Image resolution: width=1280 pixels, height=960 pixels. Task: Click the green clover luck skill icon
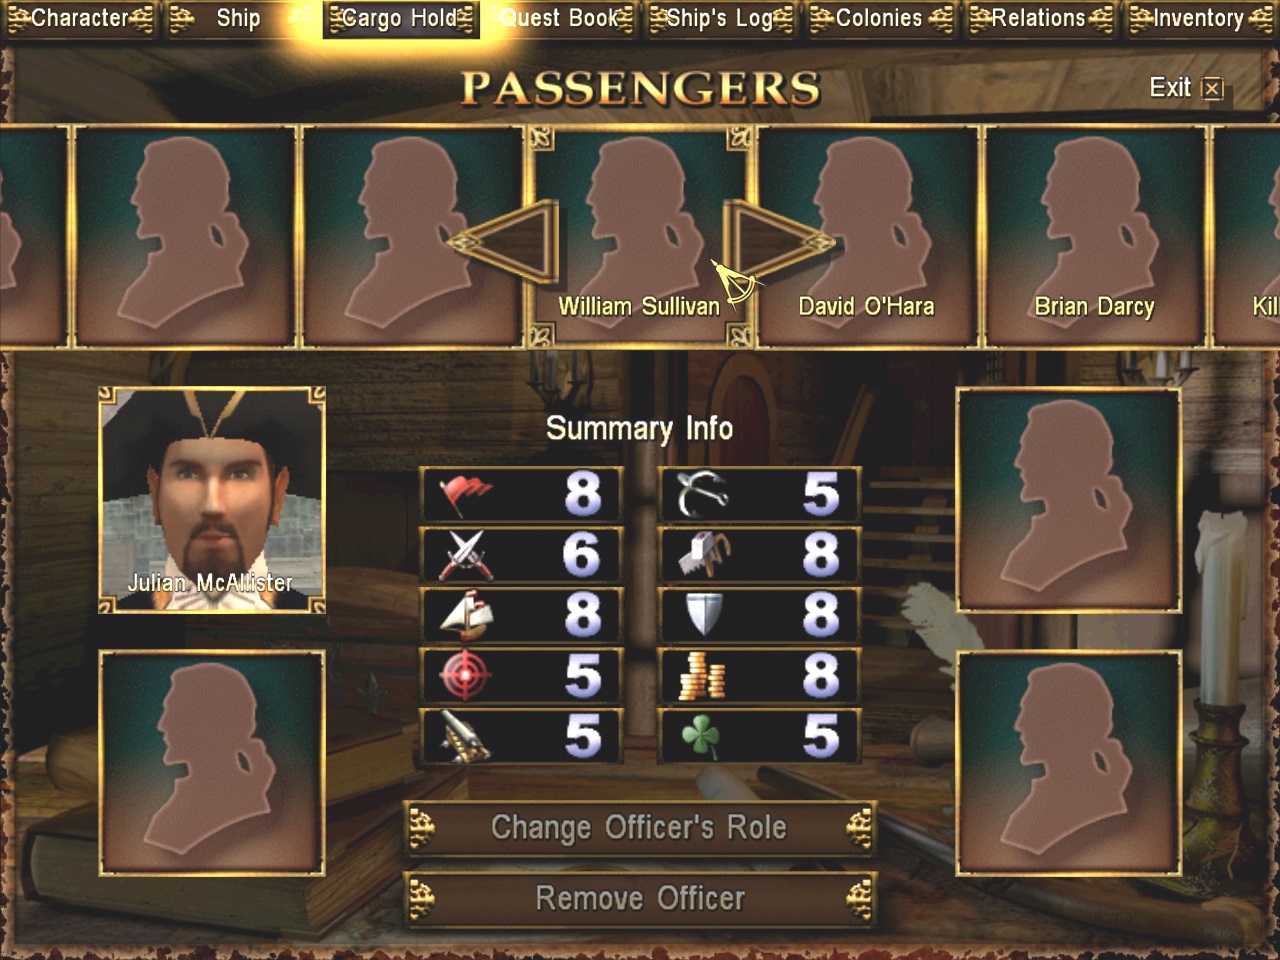point(702,737)
